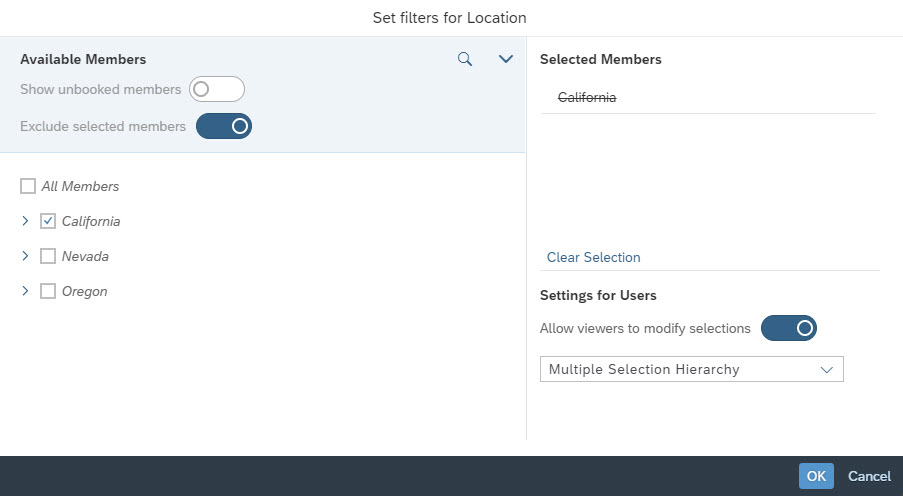This screenshot has width=903, height=496.
Task: Turn off Allow viewers to modify selections
Action: pos(788,328)
